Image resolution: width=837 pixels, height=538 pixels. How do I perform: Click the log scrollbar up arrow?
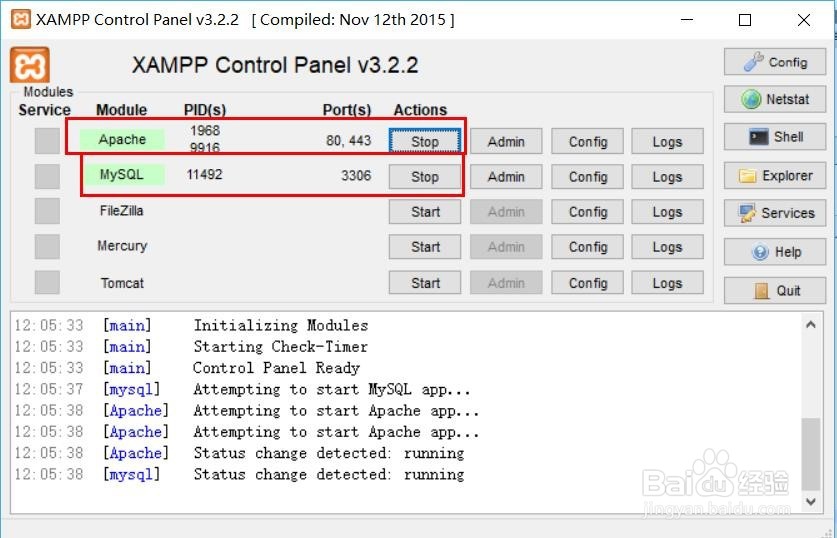[811, 325]
